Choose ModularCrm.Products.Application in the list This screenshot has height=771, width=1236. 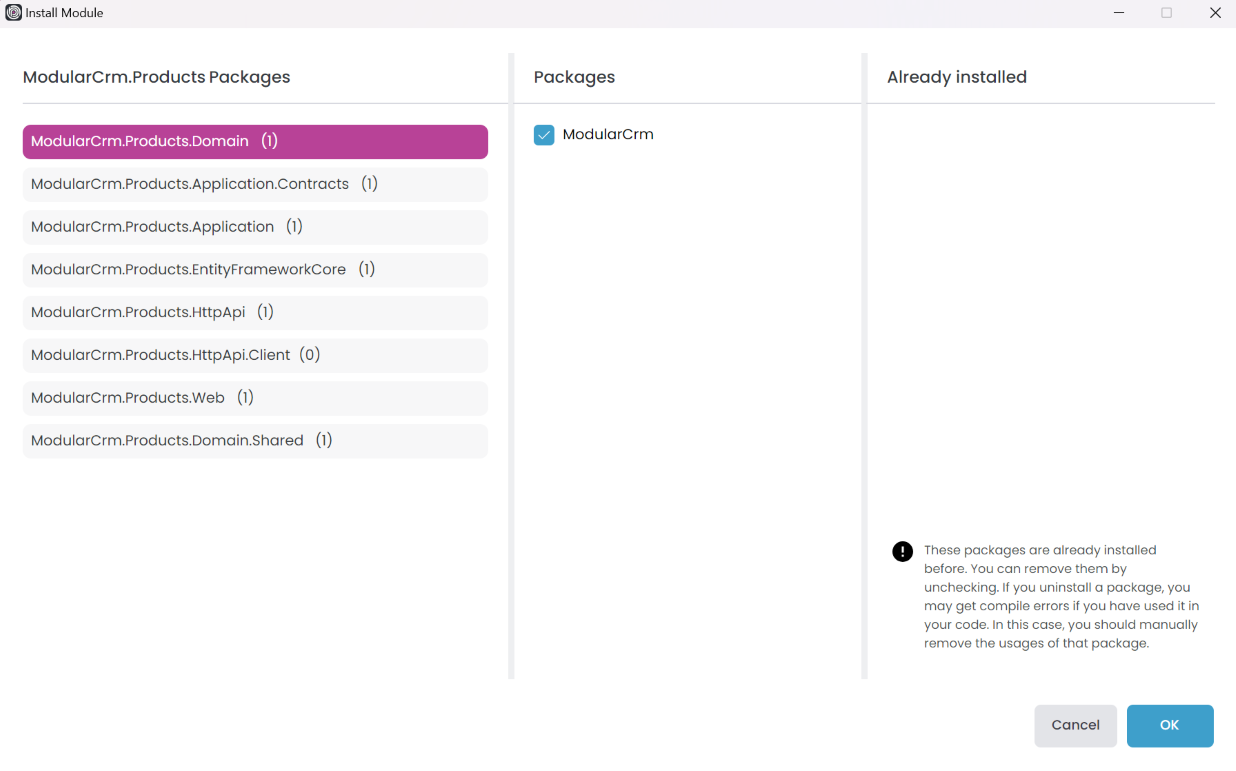(x=255, y=227)
